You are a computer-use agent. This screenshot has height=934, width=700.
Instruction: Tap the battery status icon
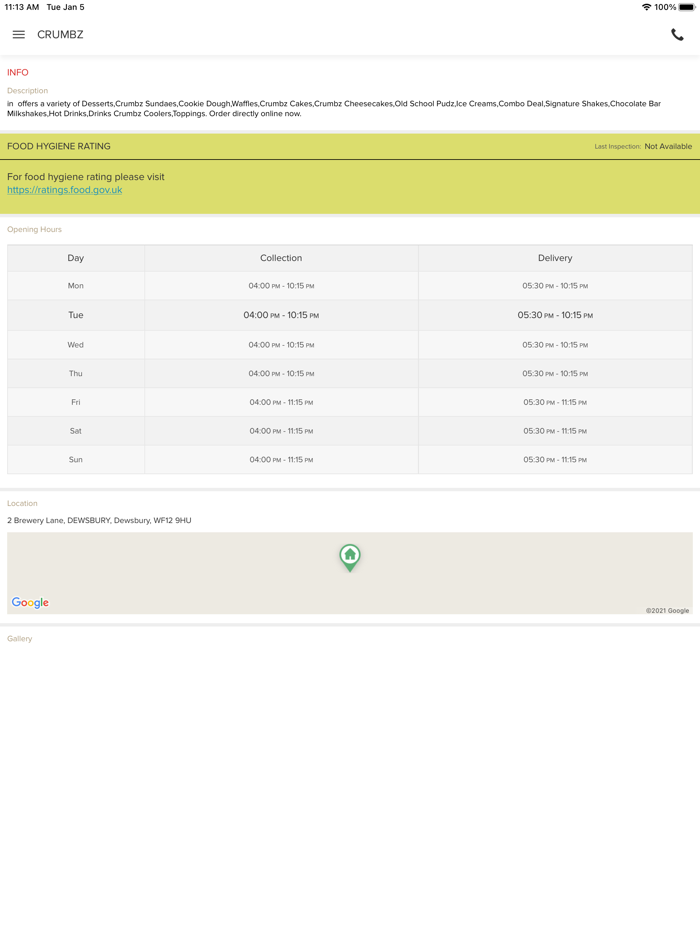coord(687,7)
